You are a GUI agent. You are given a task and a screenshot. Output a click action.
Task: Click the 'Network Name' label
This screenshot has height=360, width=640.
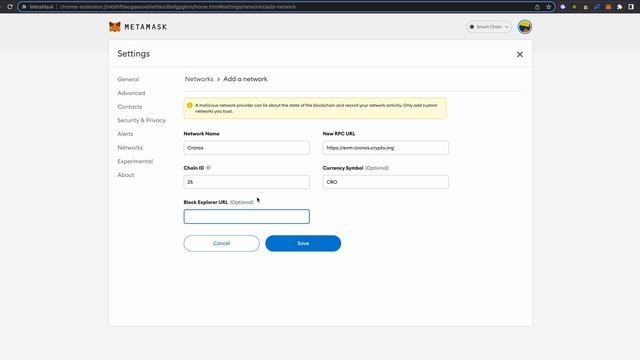202,133
